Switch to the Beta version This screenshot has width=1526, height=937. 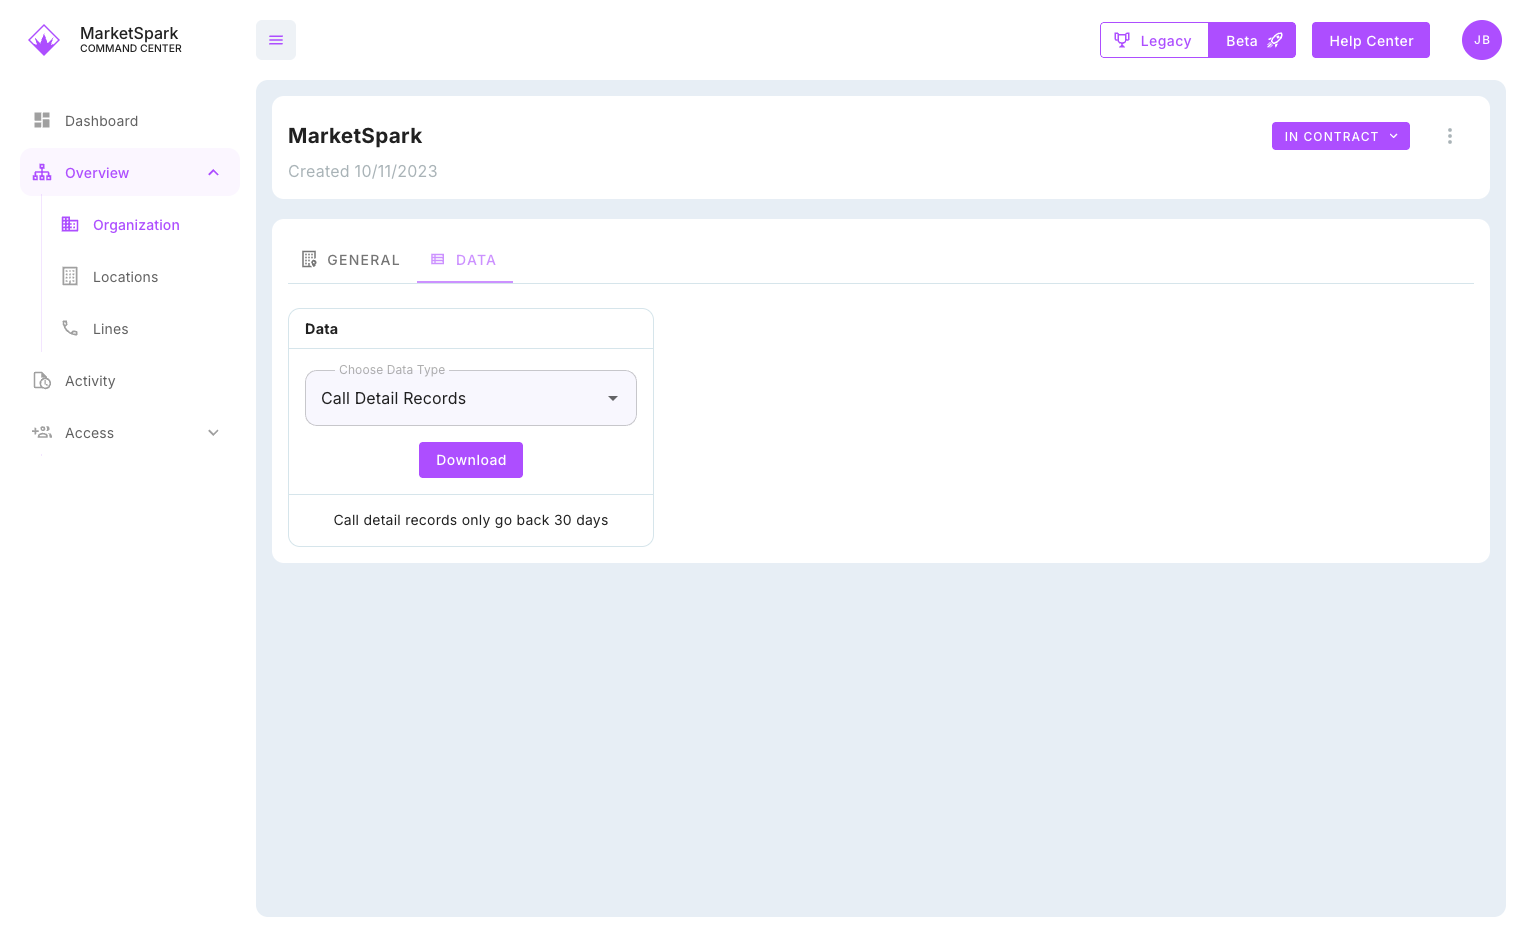[x=1252, y=41]
